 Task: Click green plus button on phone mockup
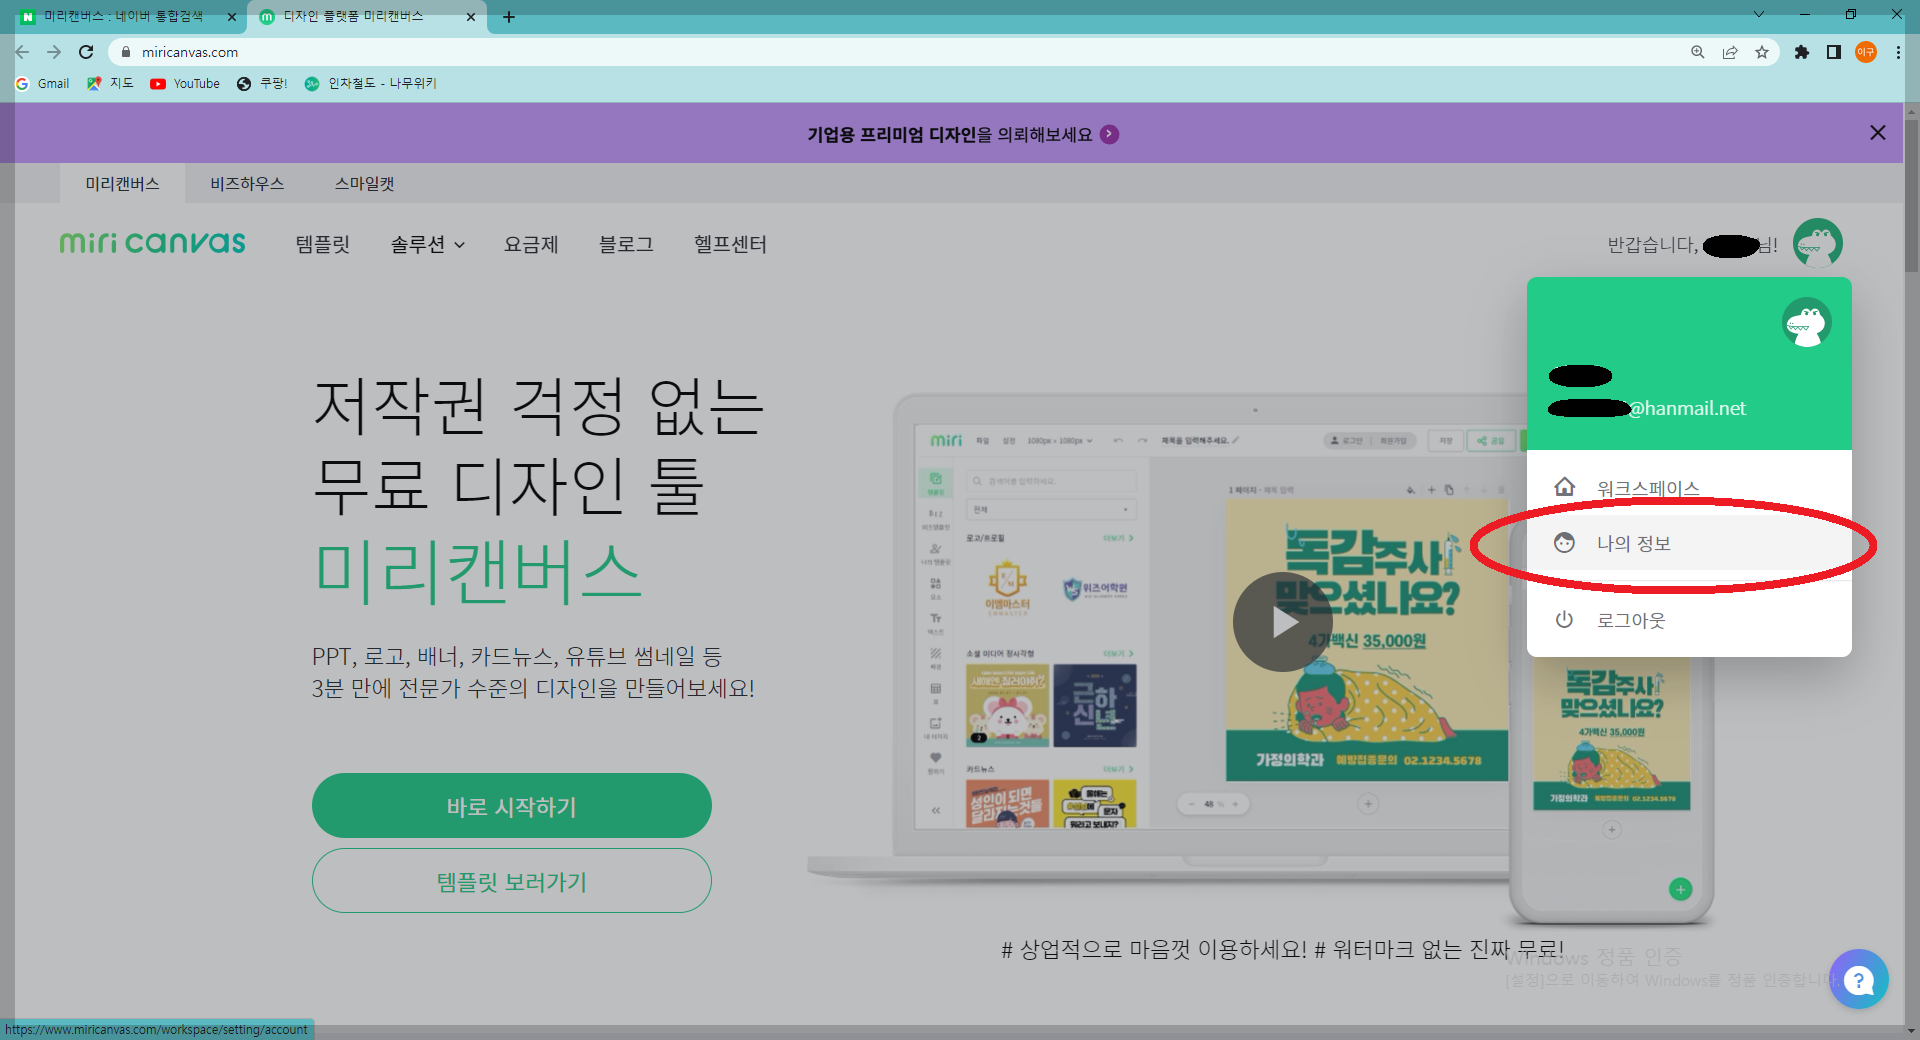pos(1681,889)
